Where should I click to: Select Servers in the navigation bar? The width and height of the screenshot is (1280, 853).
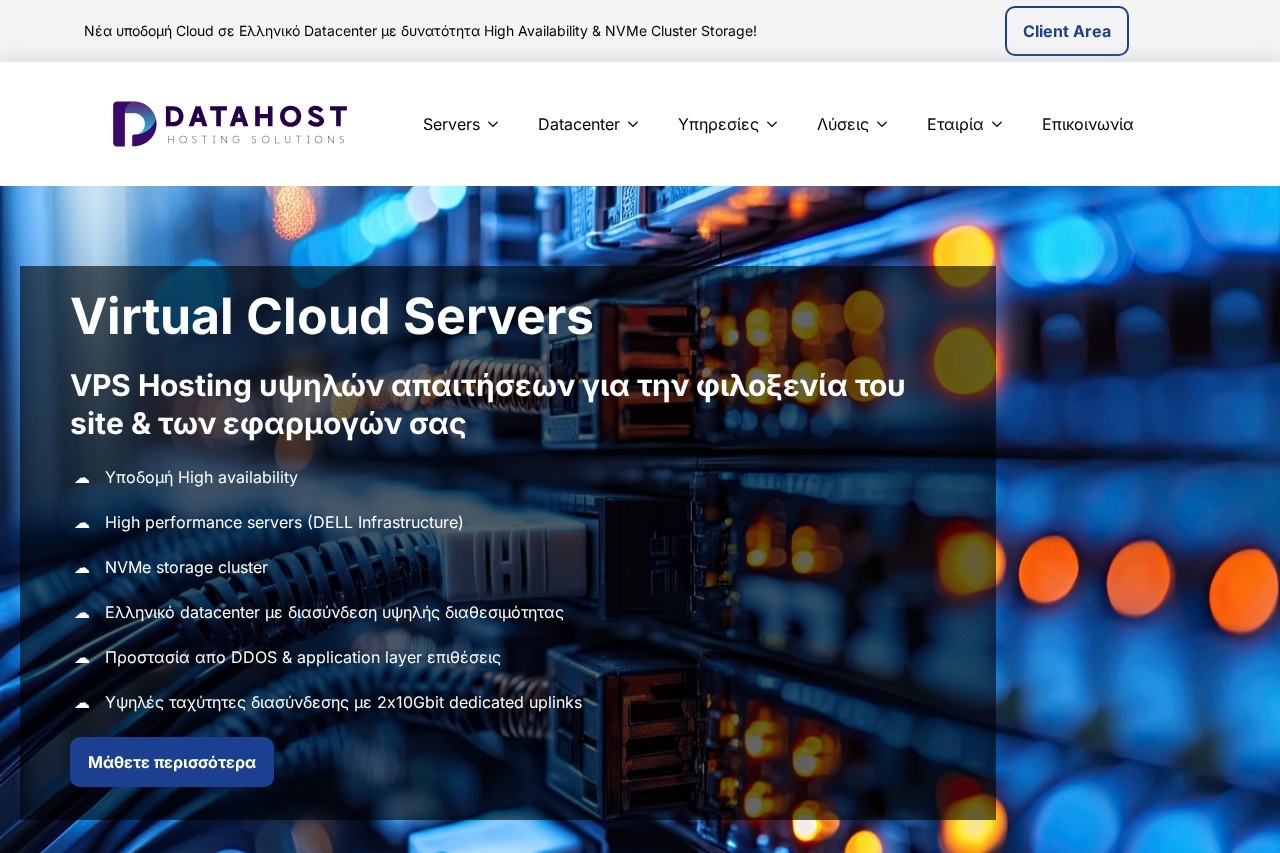[451, 124]
